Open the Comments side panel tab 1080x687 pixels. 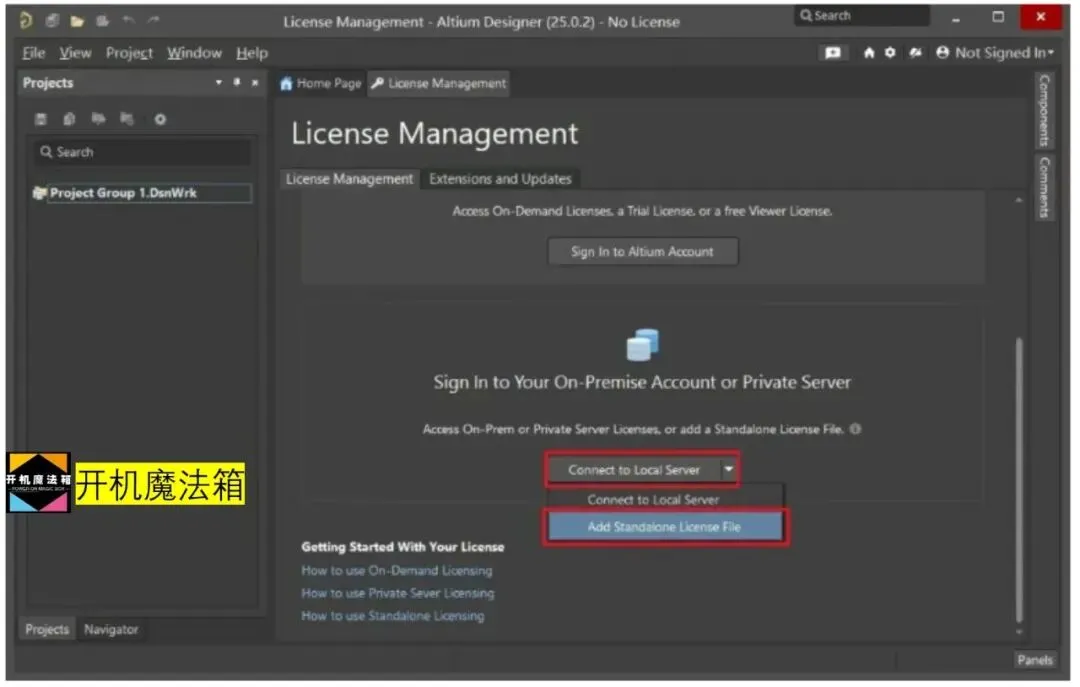pos(1045,187)
